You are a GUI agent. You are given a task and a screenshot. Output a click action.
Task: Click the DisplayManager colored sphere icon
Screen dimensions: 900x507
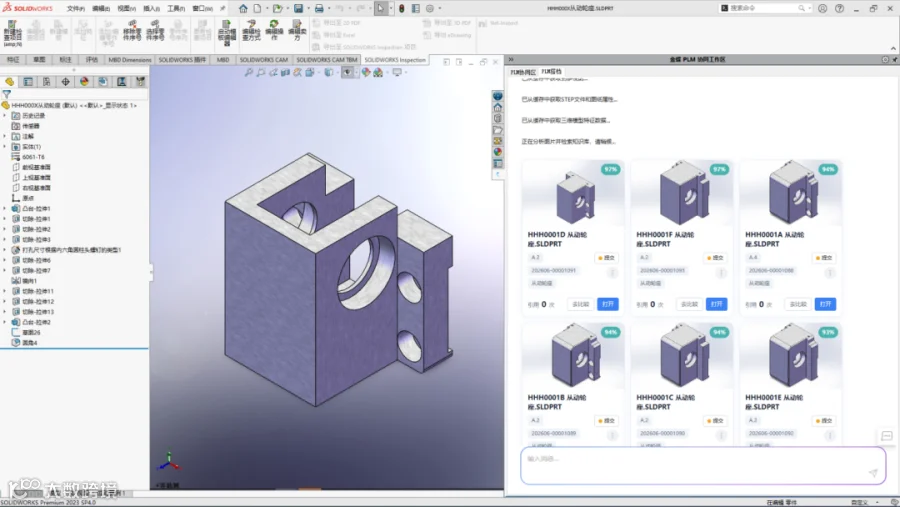(84, 82)
